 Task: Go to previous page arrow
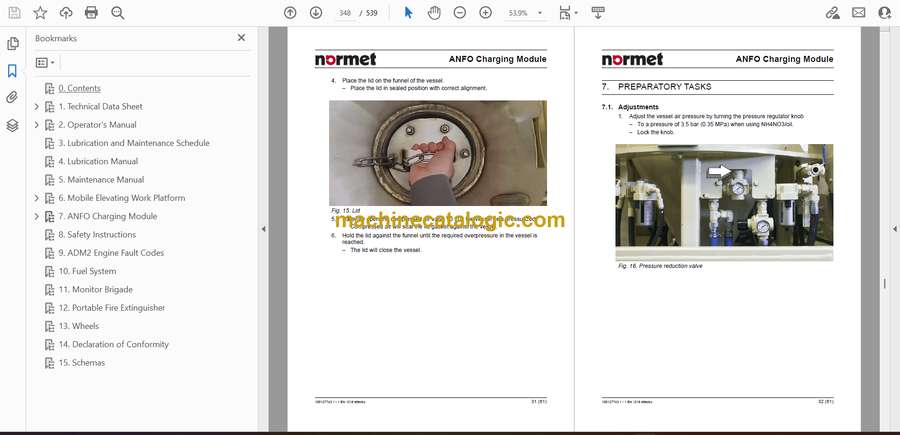tap(290, 13)
